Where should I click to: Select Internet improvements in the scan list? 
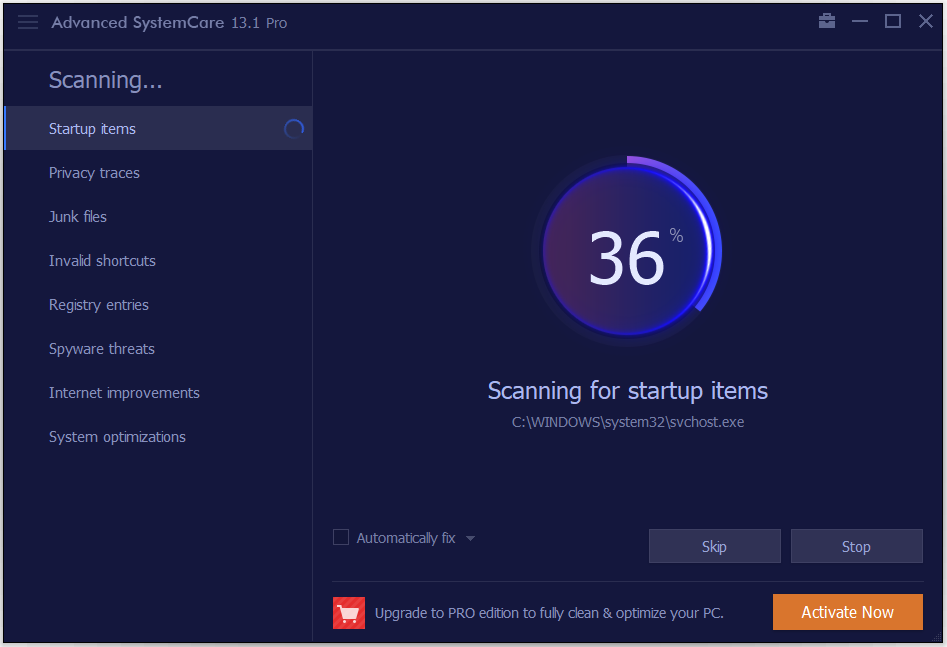pos(158,393)
